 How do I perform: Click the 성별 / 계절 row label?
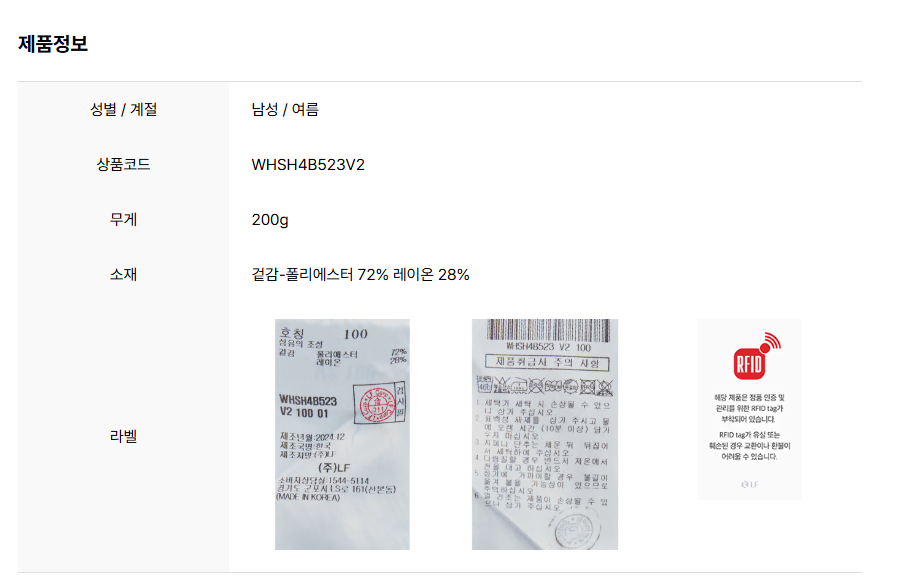pyautogui.click(x=123, y=109)
